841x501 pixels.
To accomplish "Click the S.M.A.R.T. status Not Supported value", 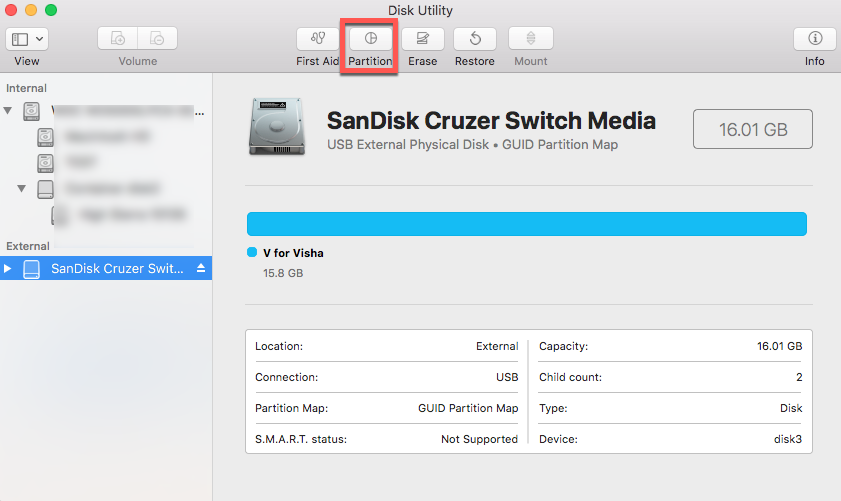I will pos(479,439).
